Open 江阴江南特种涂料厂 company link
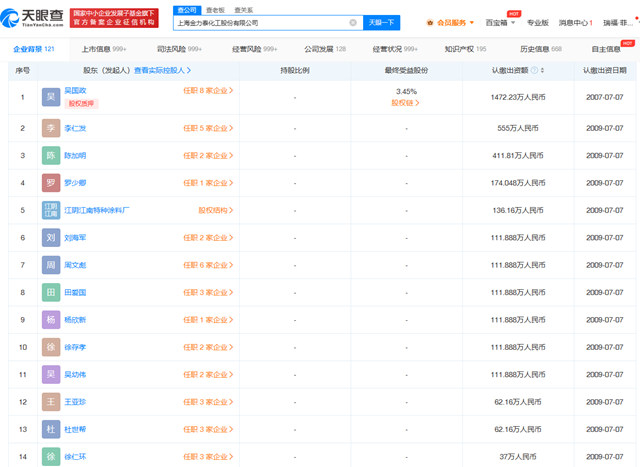The height and width of the screenshot is (467, 640). tap(97, 210)
